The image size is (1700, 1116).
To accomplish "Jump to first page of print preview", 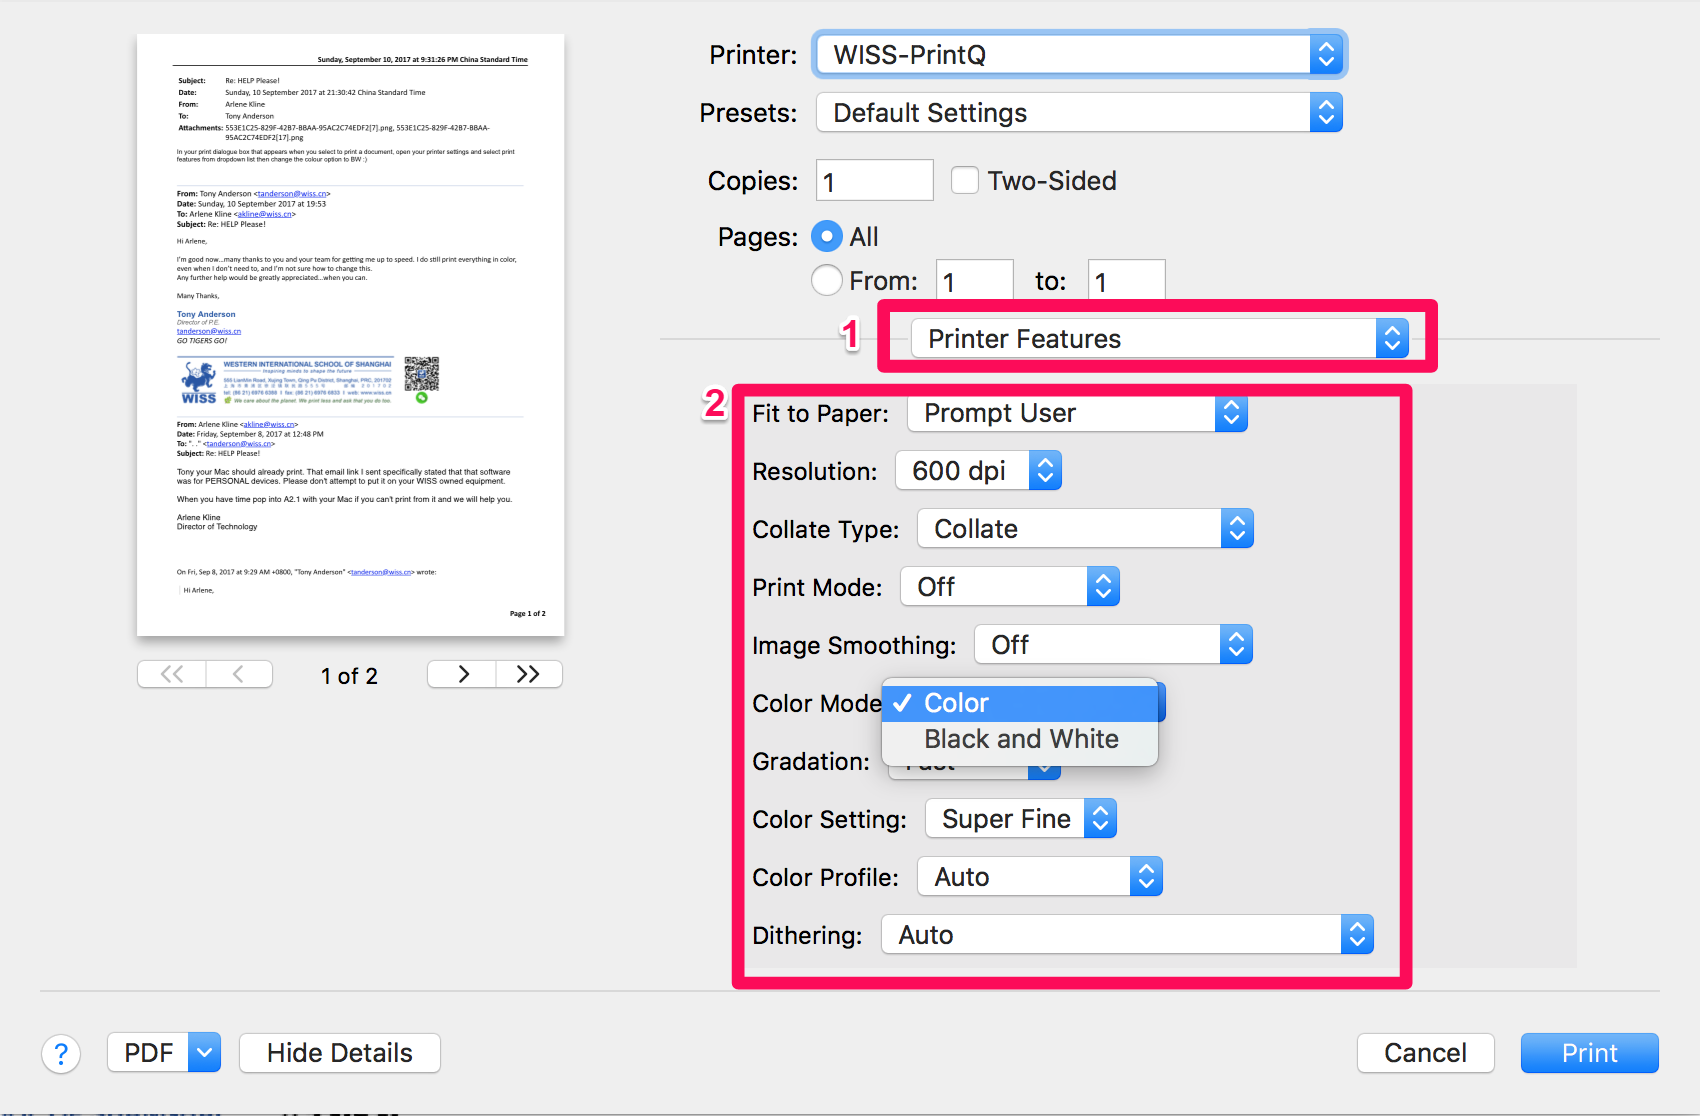I will (170, 674).
